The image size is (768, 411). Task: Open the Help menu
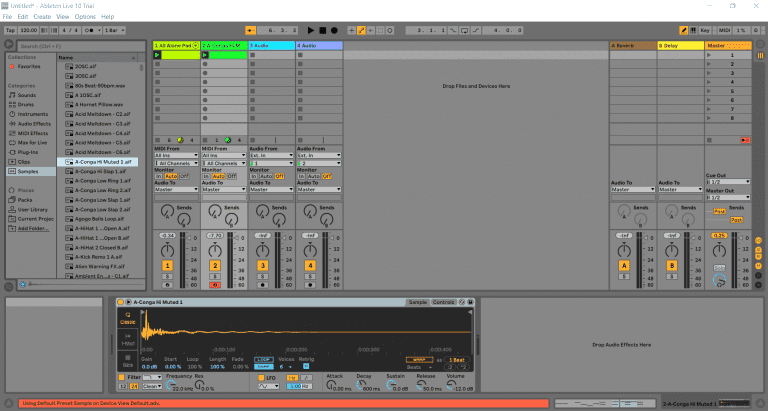108,17
